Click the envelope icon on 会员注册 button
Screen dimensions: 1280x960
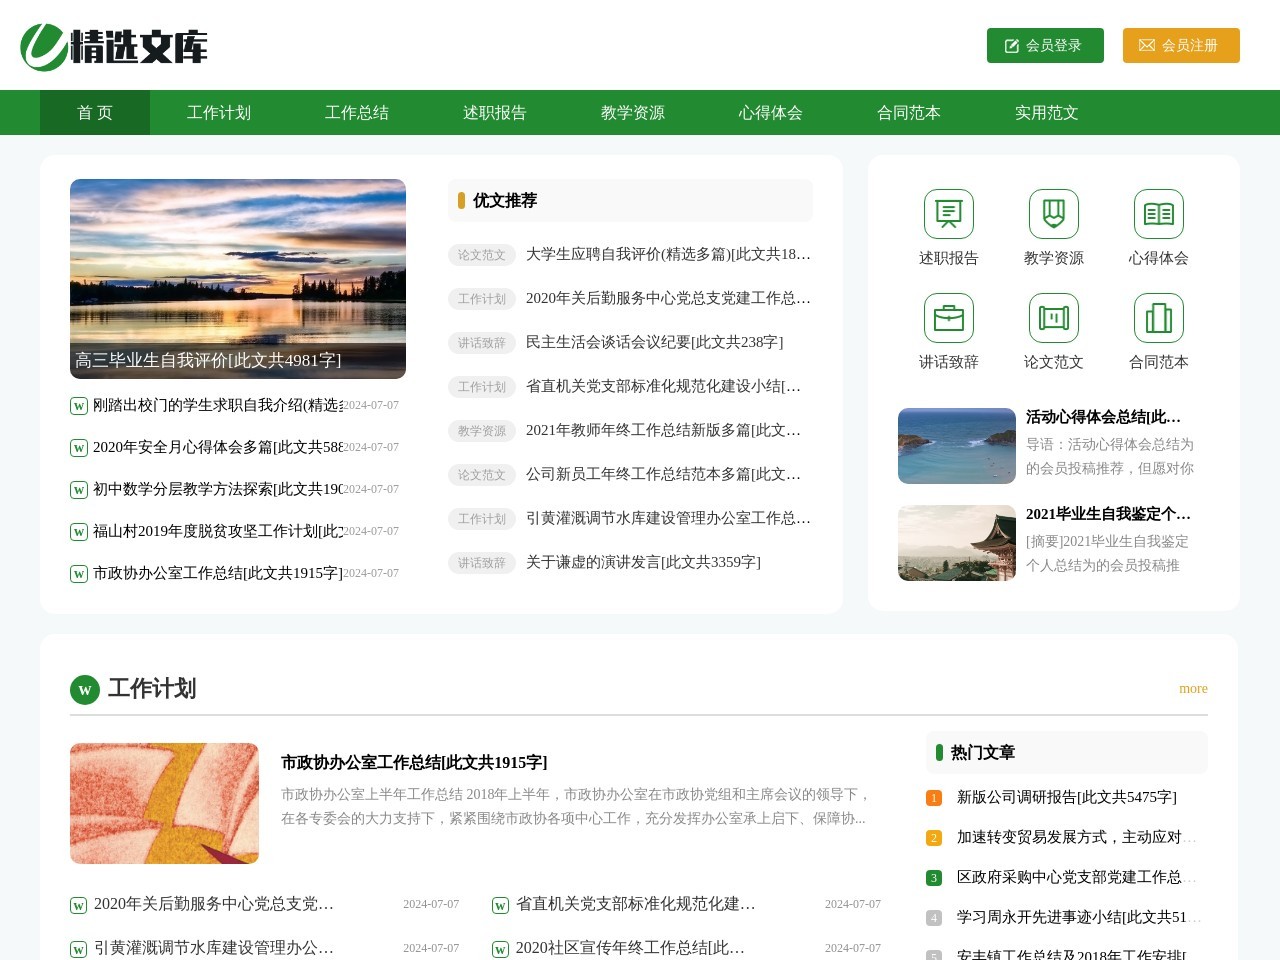[1146, 45]
